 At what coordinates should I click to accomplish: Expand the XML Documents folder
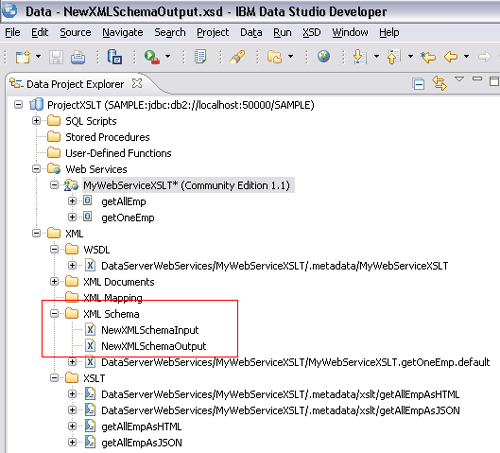click(x=54, y=282)
